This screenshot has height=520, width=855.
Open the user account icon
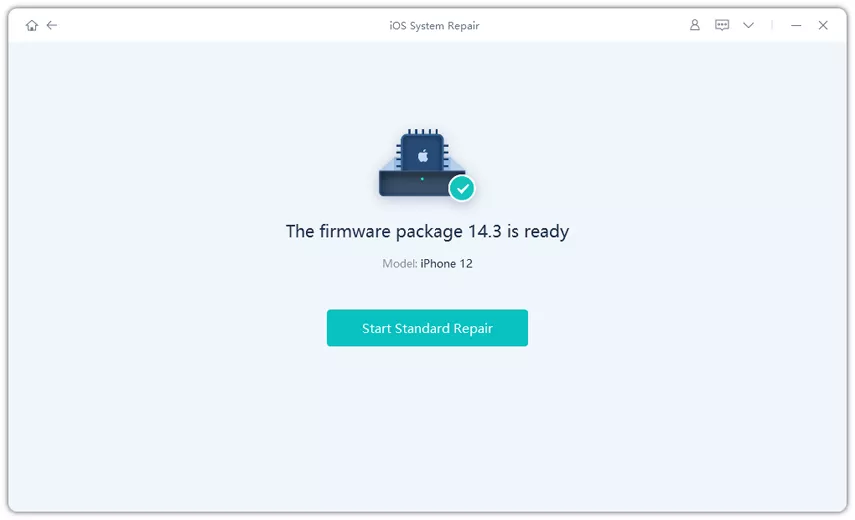695,25
